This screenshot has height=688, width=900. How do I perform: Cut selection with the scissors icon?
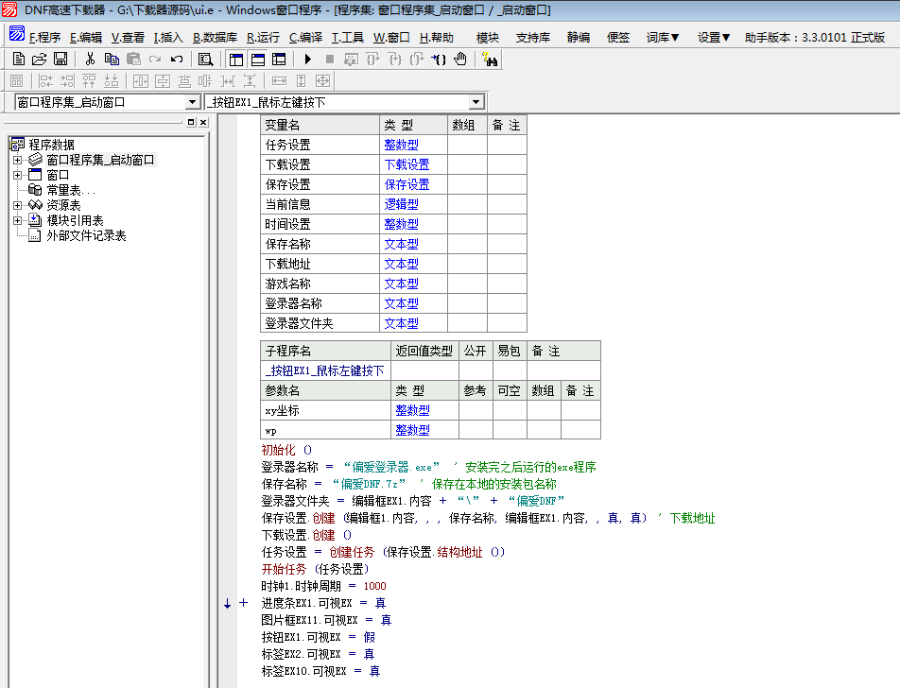[90, 59]
